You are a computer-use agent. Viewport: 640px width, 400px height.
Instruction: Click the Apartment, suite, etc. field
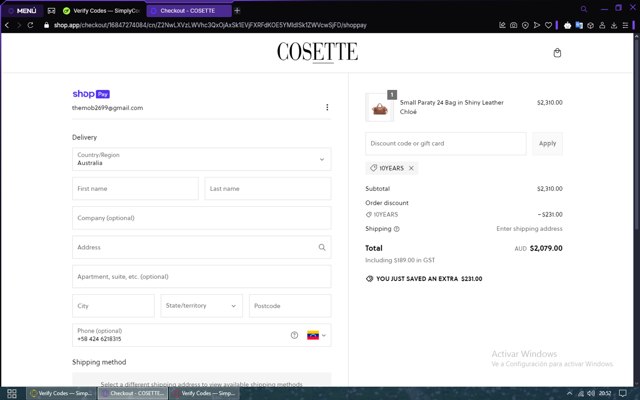(x=202, y=277)
